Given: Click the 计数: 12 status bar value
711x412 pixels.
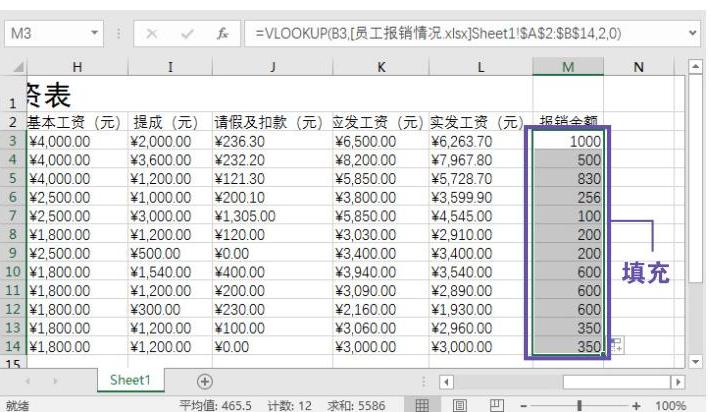Looking at the screenshot, I should (289, 406).
